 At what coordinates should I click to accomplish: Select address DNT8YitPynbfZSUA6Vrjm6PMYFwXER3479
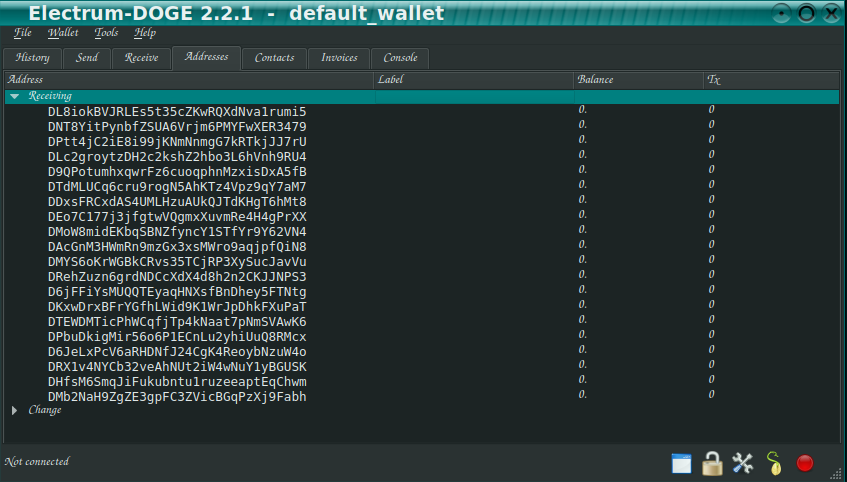coord(177,127)
